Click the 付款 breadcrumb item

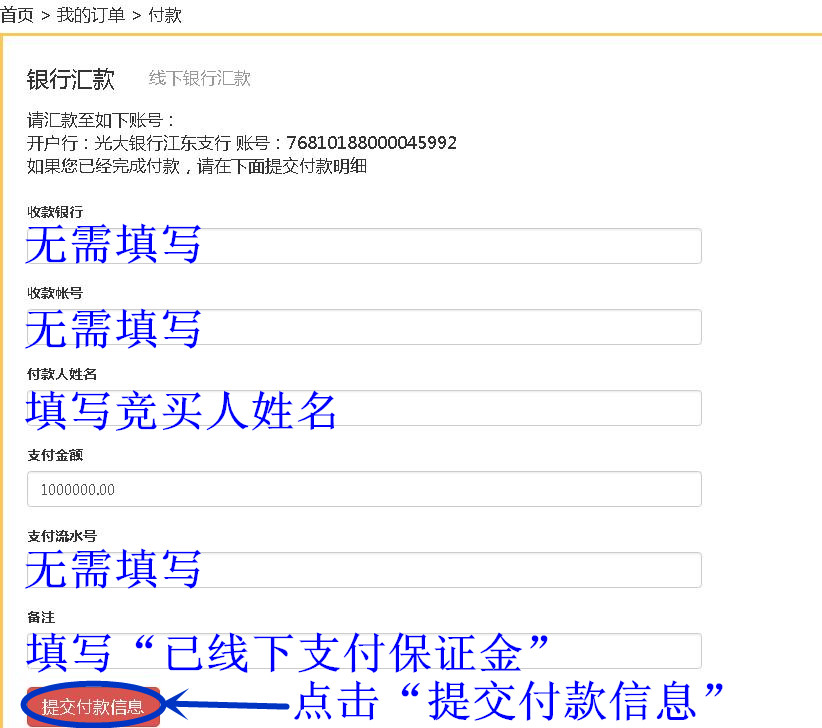pos(165,15)
